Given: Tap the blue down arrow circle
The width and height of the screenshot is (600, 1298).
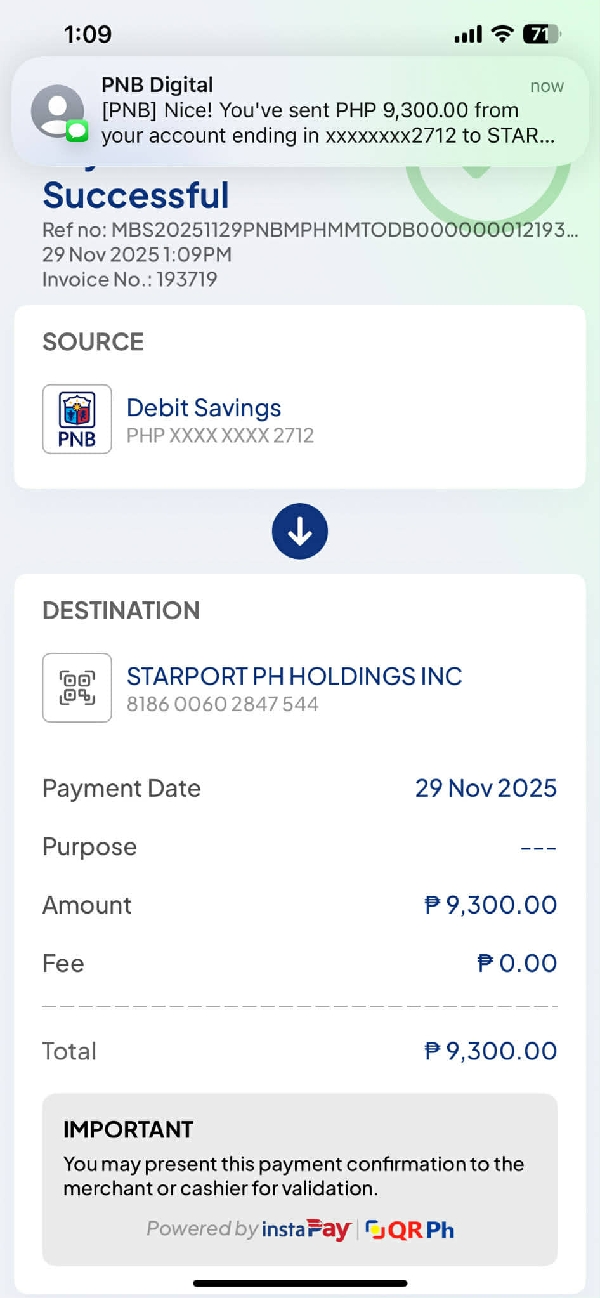Looking at the screenshot, I should [300, 531].
